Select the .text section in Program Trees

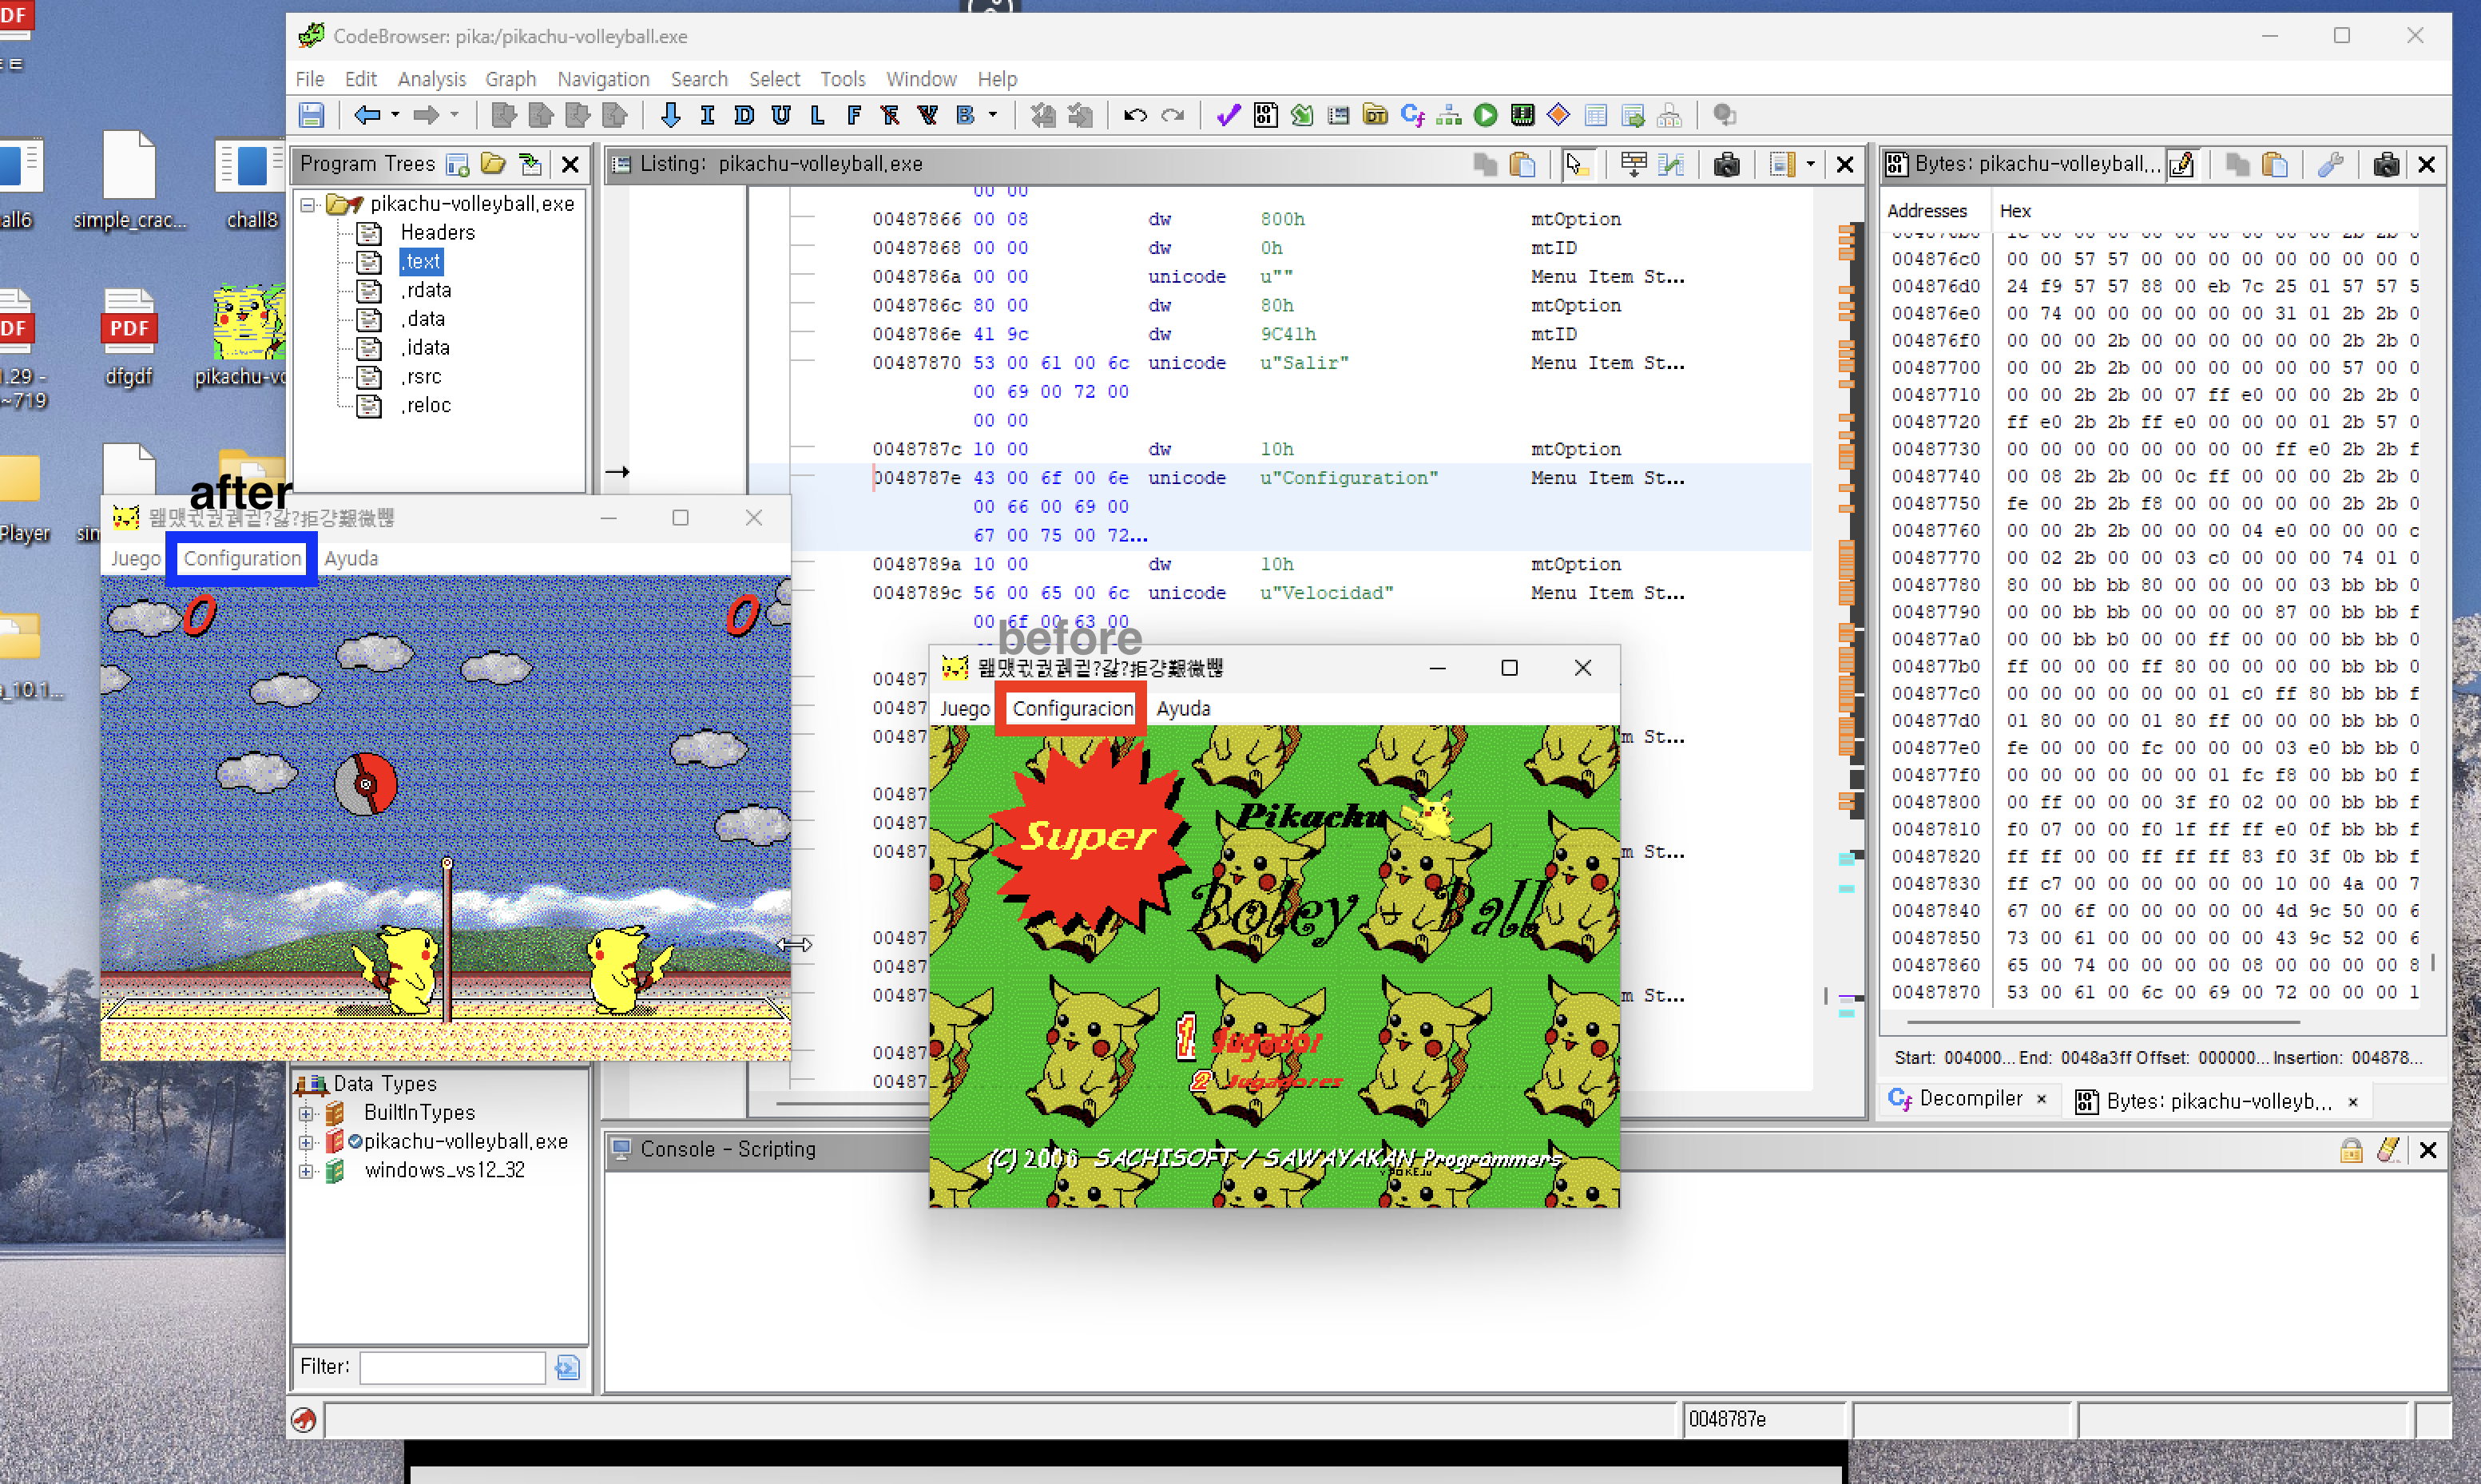coord(422,262)
